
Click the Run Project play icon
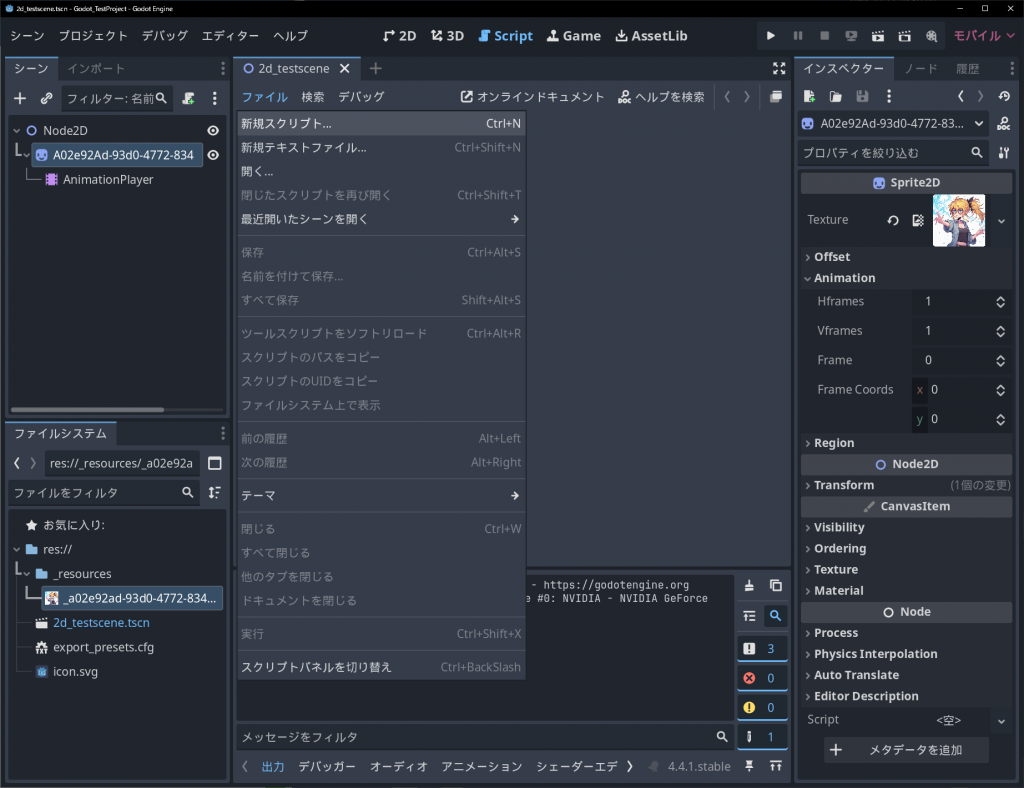pos(770,36)
